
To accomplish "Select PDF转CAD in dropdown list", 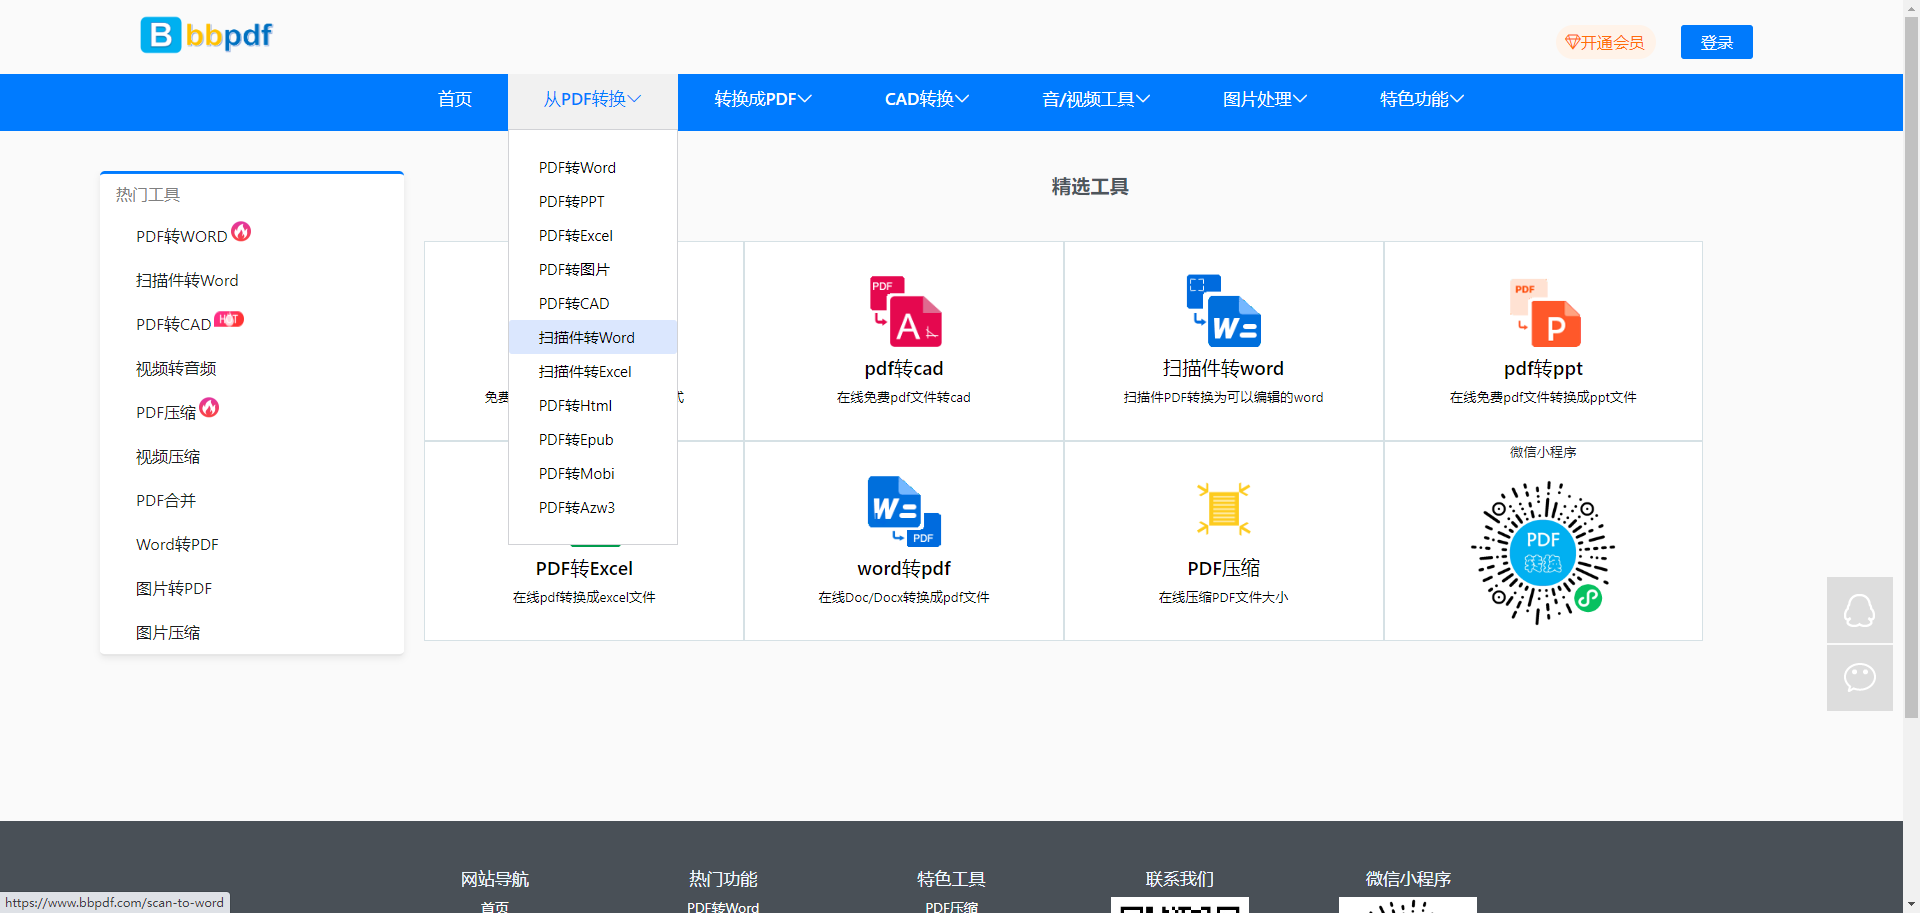I will (x=593, y=303).
